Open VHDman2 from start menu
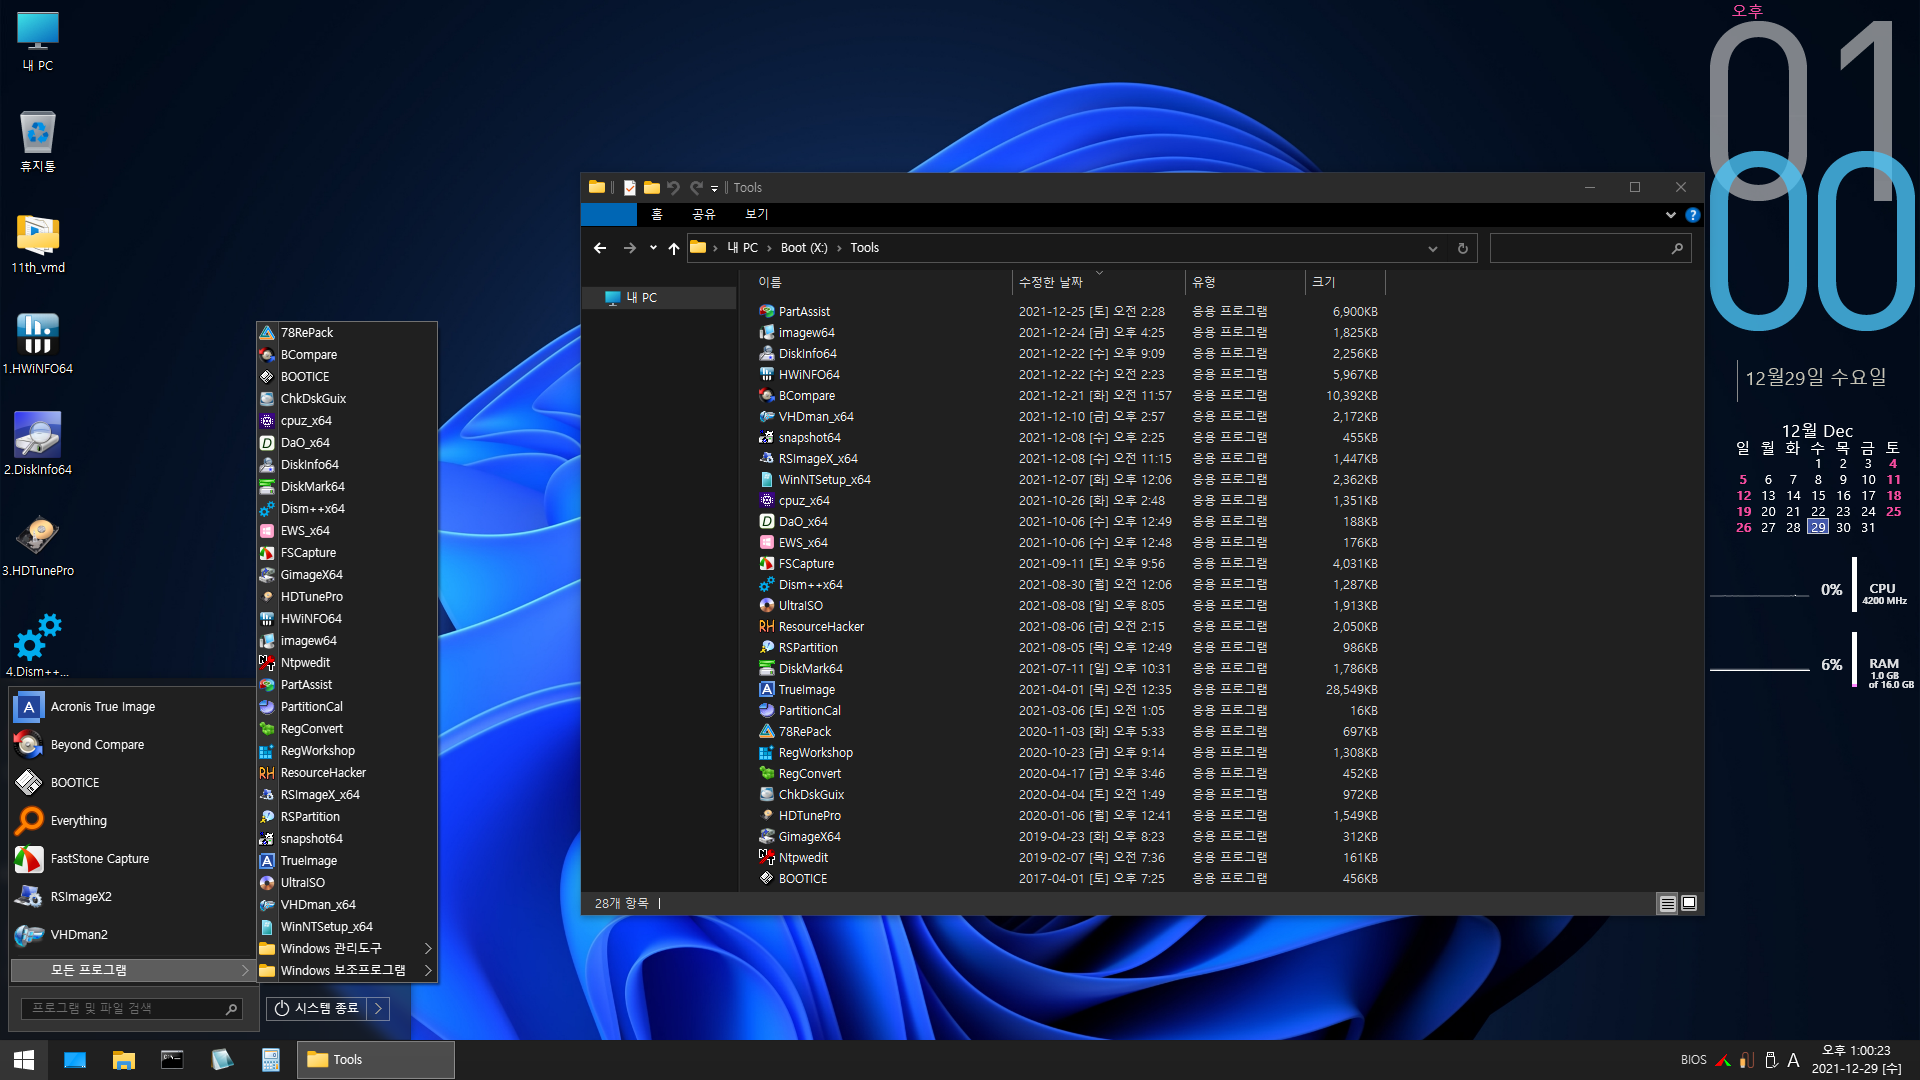1920x1080 pixels. 131,935
